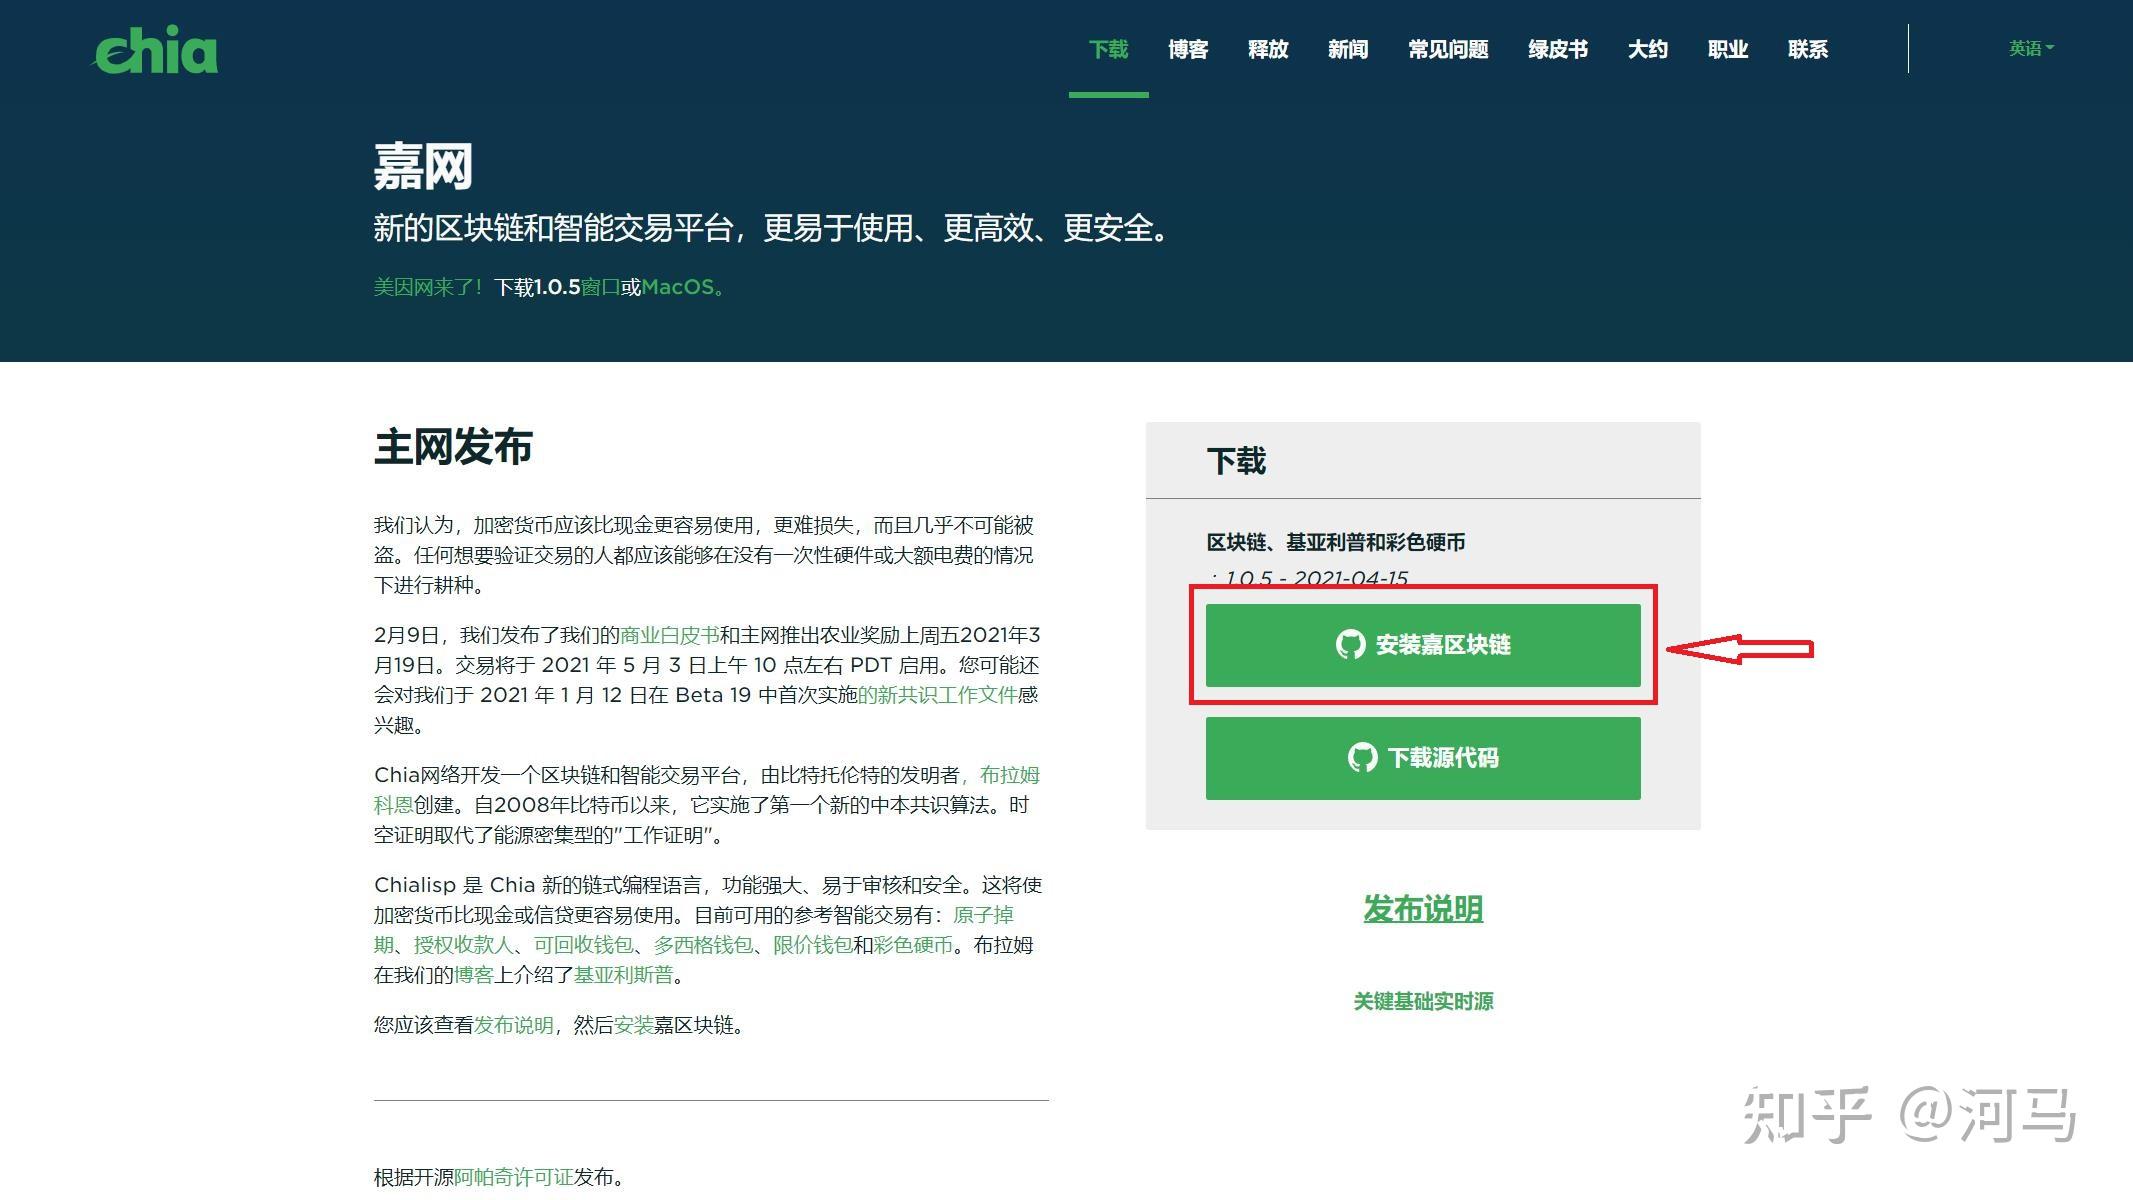Open the 阿帕奇许可证 license link
Screen dimensions: 2133x1200
click(513, 1177)
